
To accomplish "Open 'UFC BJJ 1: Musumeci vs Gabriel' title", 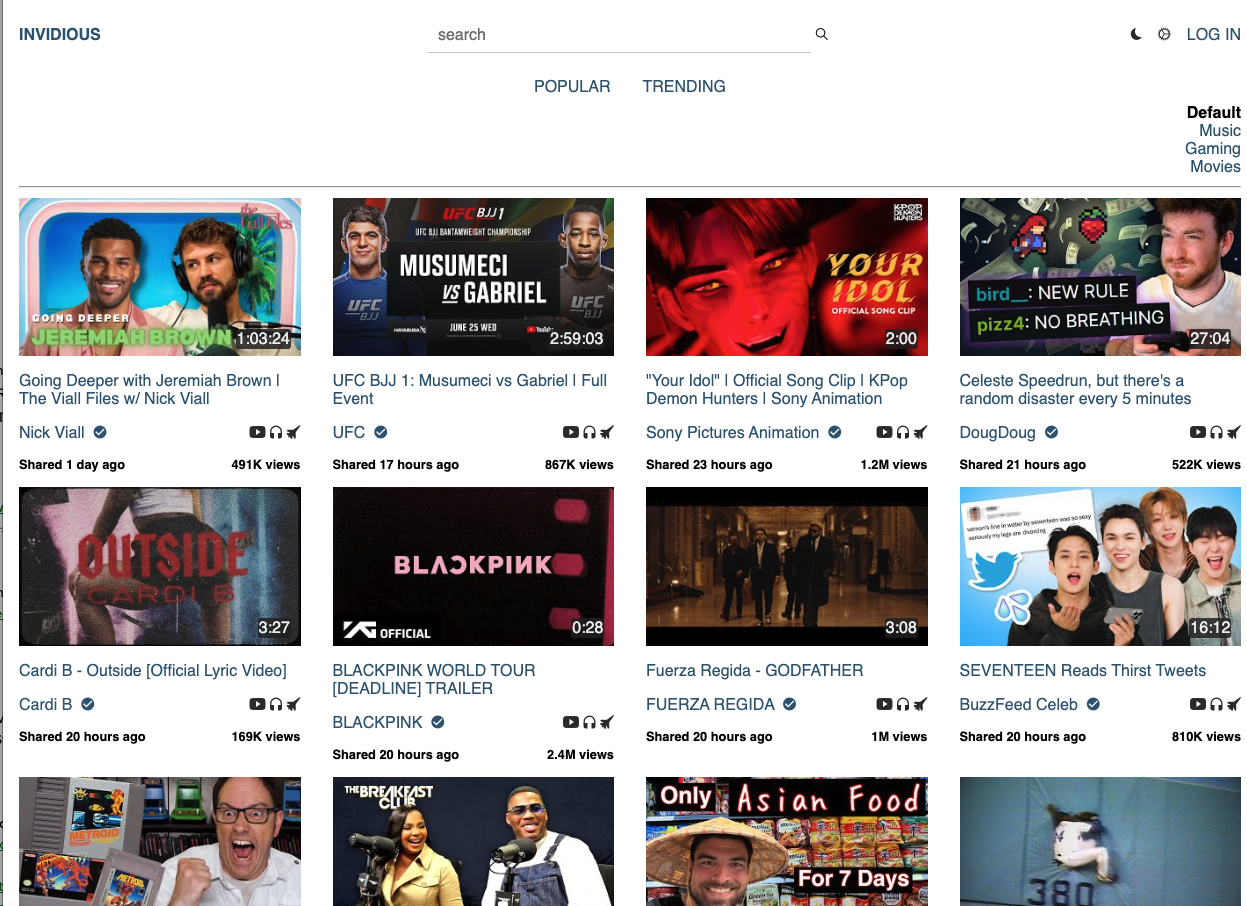I will [x=470, y=389].
